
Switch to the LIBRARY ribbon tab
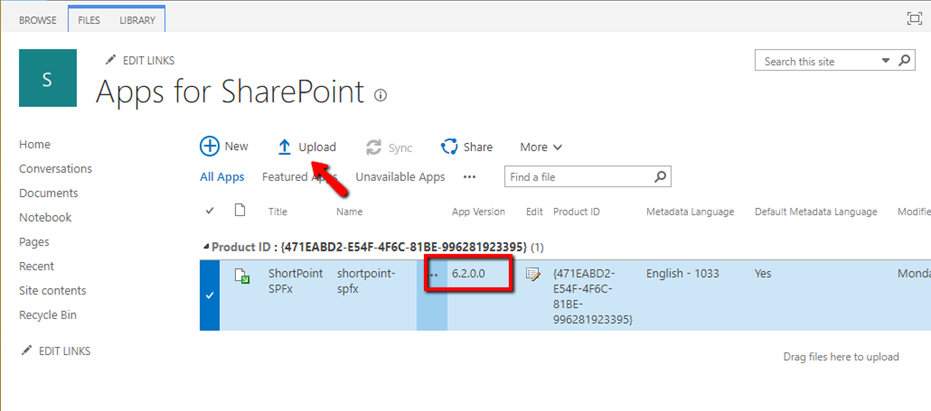pos(137,20)
